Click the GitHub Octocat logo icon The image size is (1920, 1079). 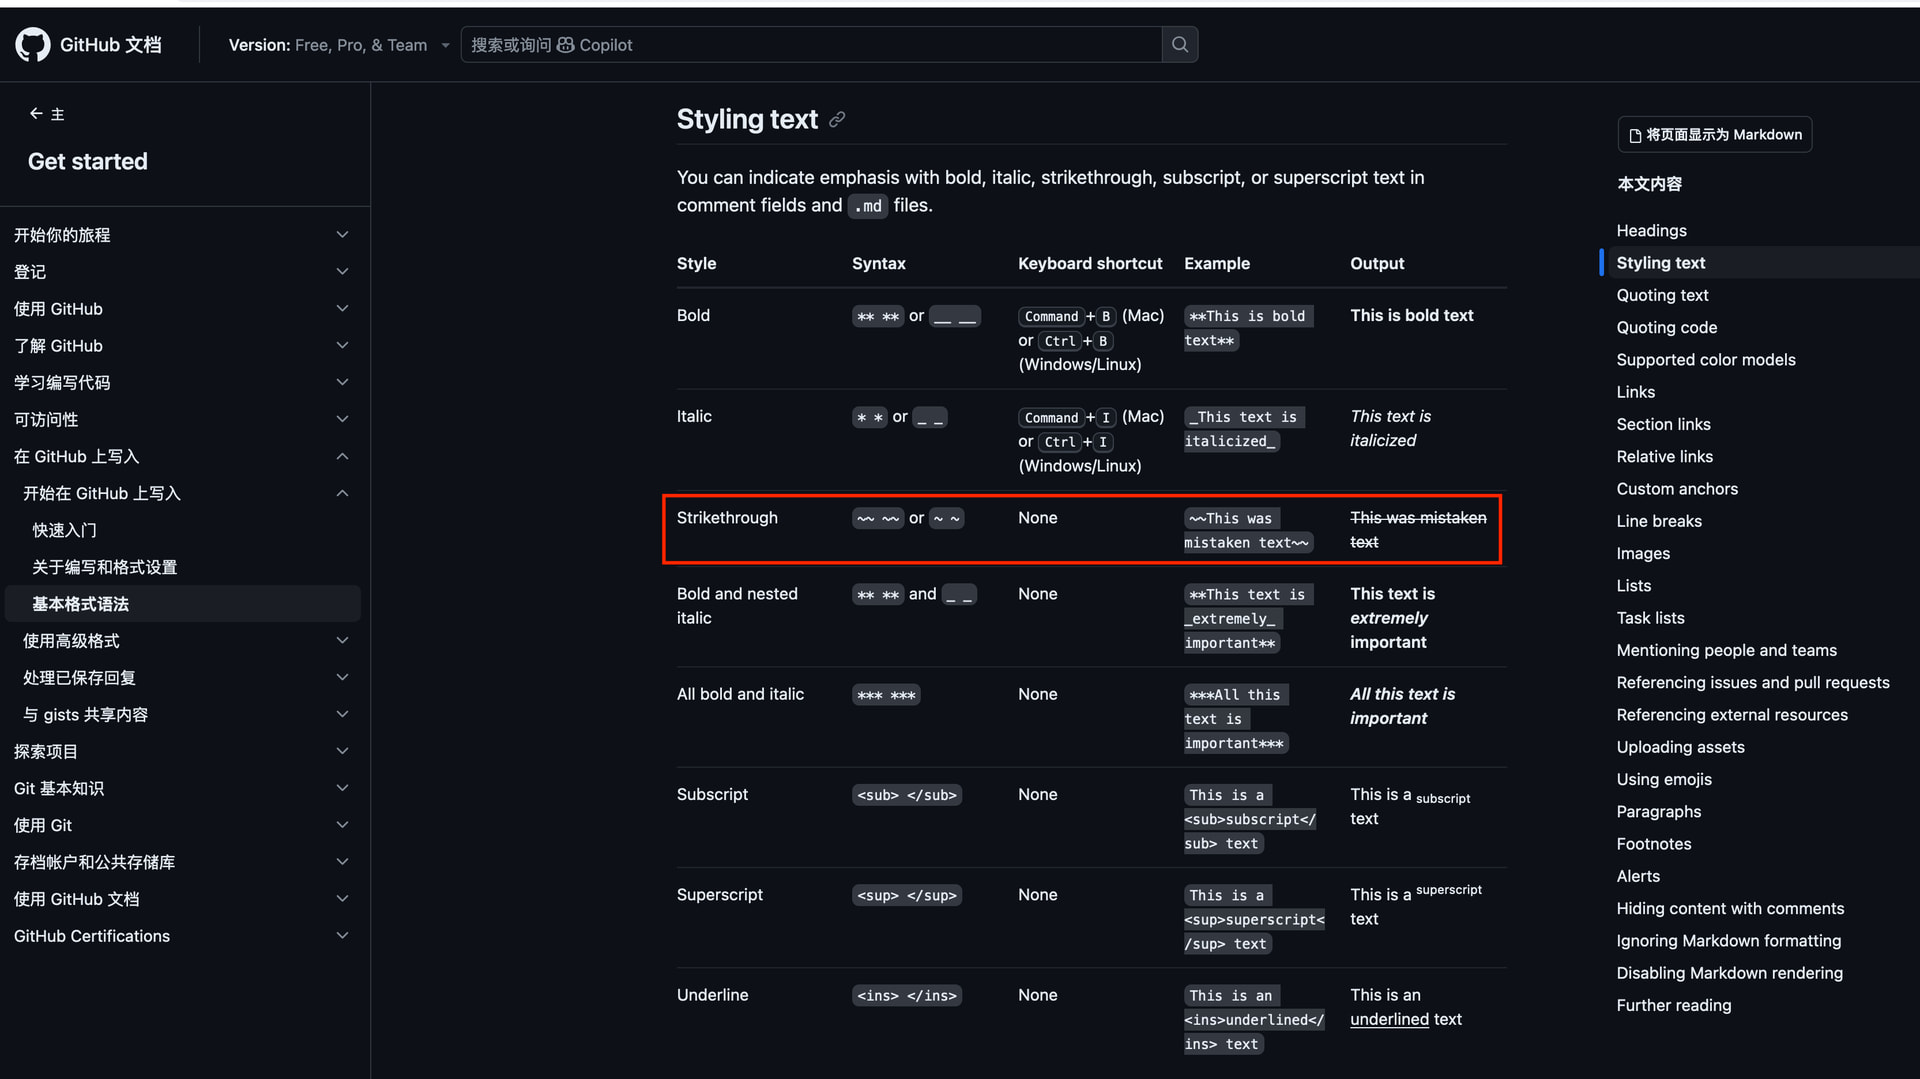pyautogui.click(x=33, y=45)
